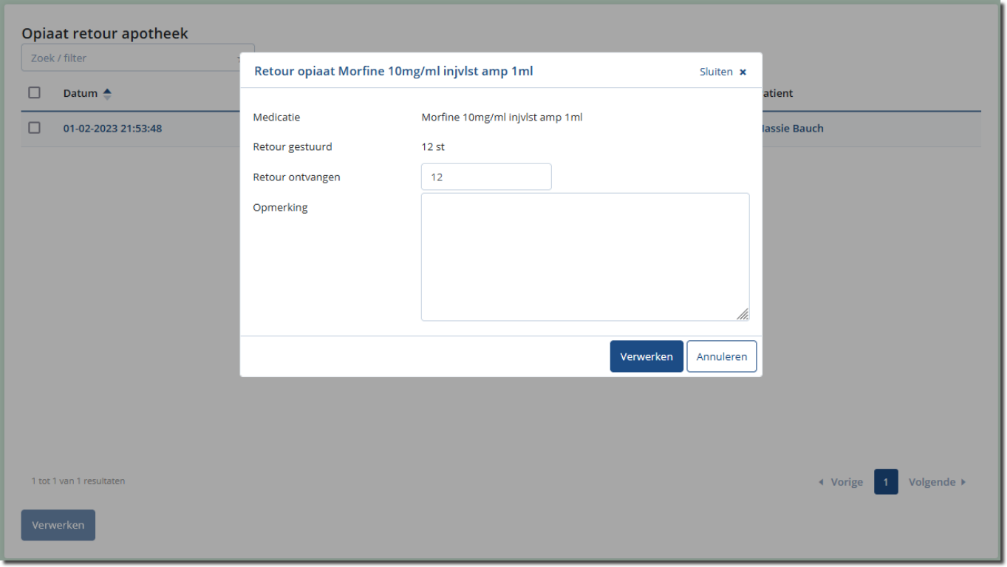Select patient Bassie Bauch in the table
The width and height of the screenshot is (1007, 567).
click(792, 129)
